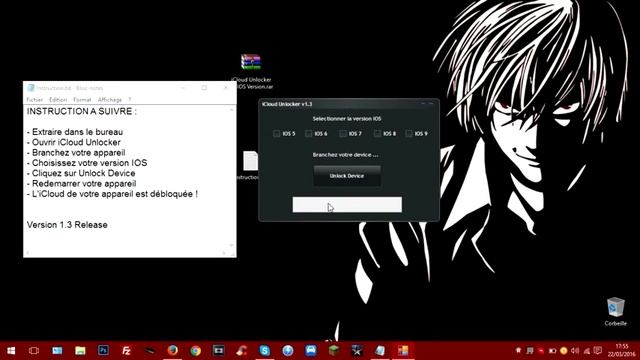Select the IOS 7 checkbox
640x360 pixels.
(343, 133)
